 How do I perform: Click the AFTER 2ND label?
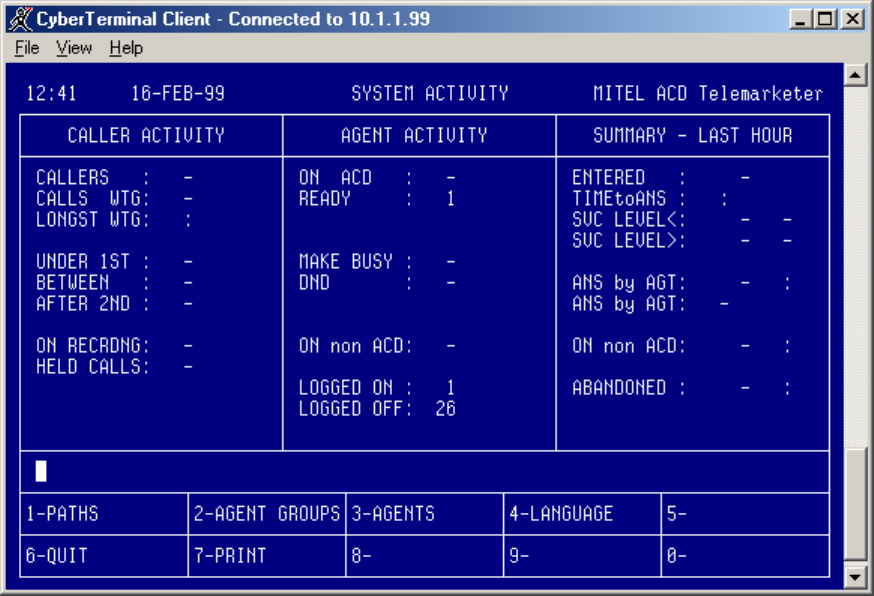pos(83,304)
